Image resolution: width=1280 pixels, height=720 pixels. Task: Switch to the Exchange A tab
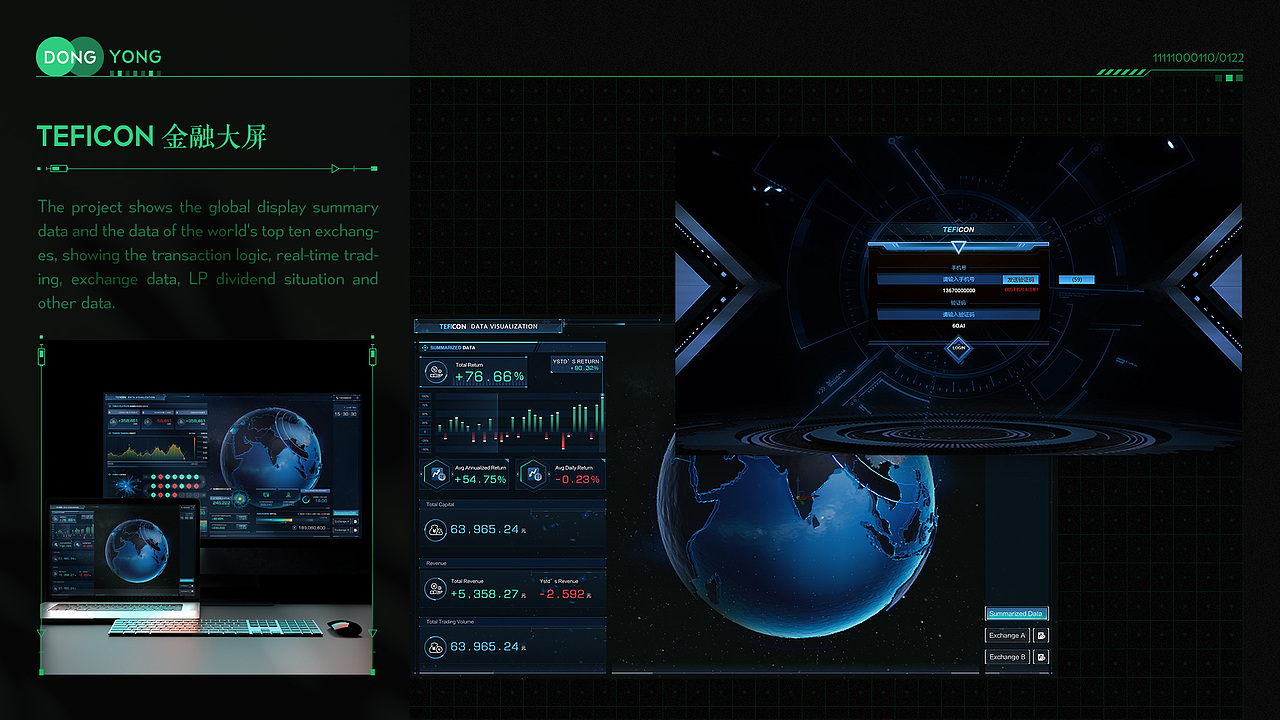pyautogui.click(x=1007, y=635)
